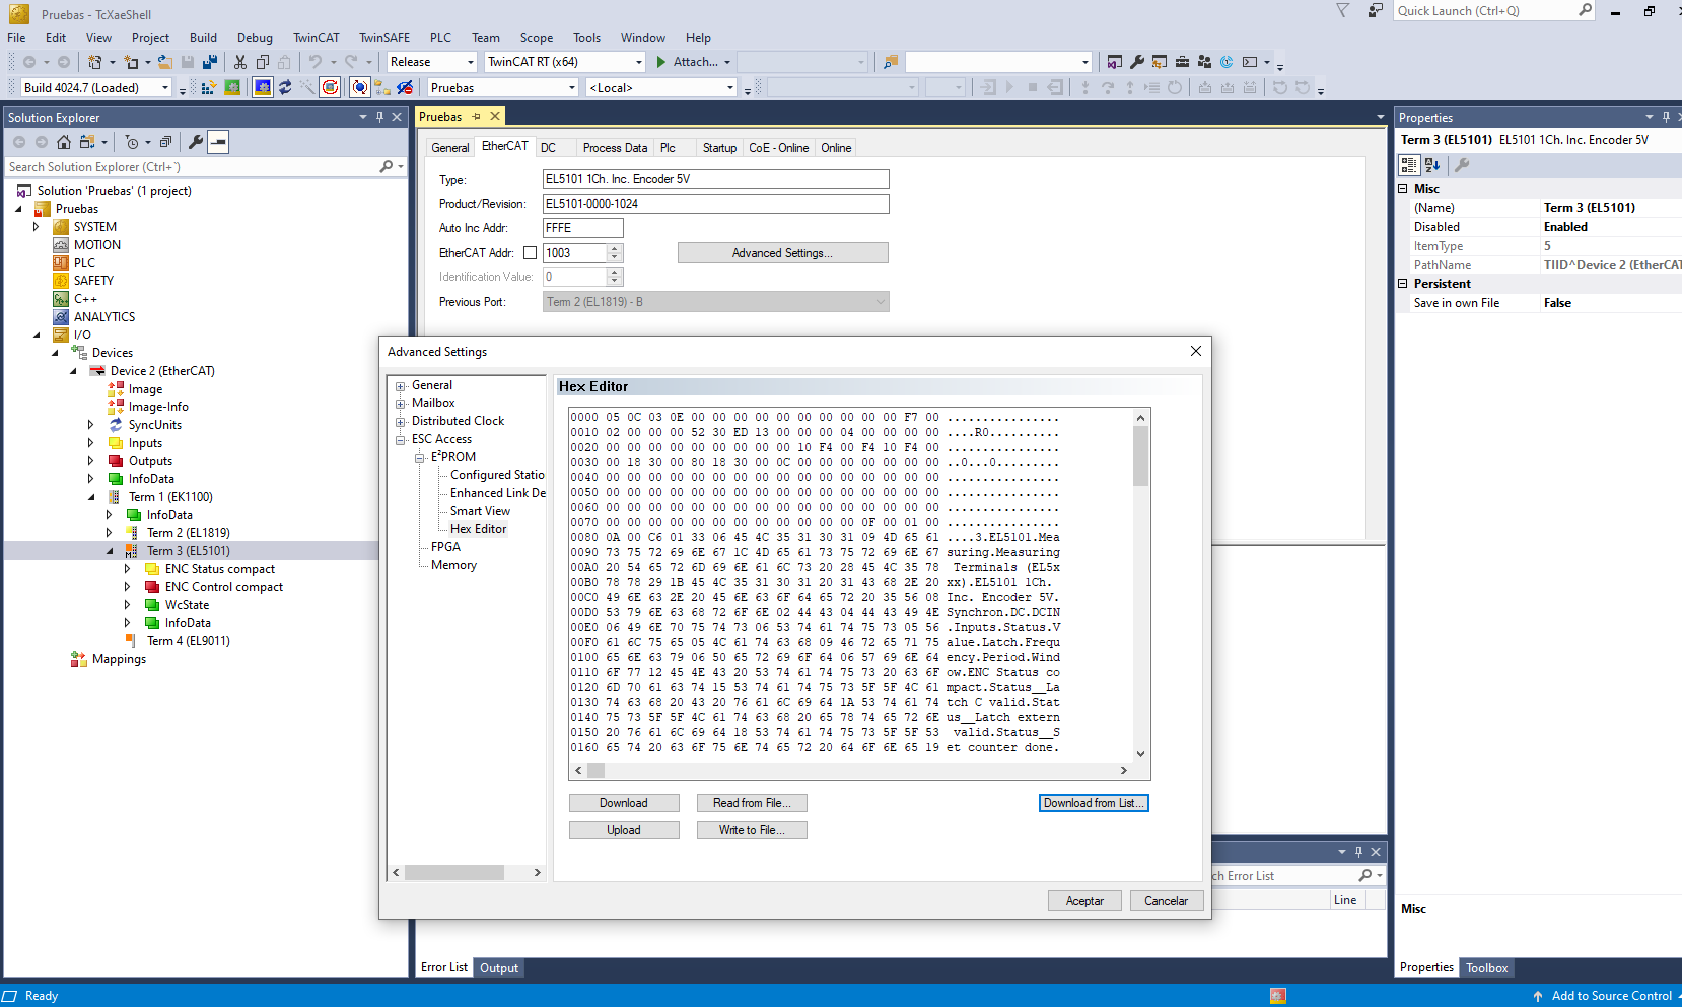The image size is (1682, 1007).
Task: Click Write to File... button
Action: (752, 830)
